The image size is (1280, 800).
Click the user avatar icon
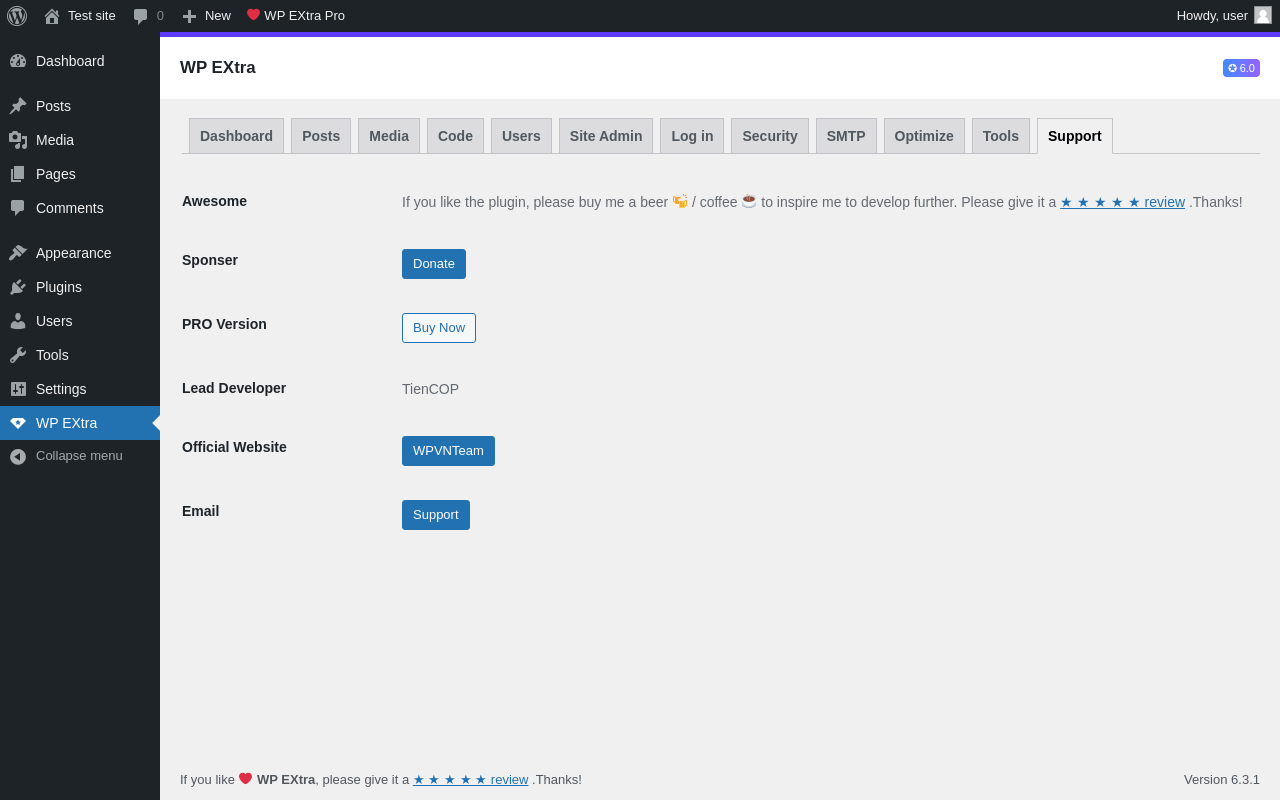[1263, 15]
